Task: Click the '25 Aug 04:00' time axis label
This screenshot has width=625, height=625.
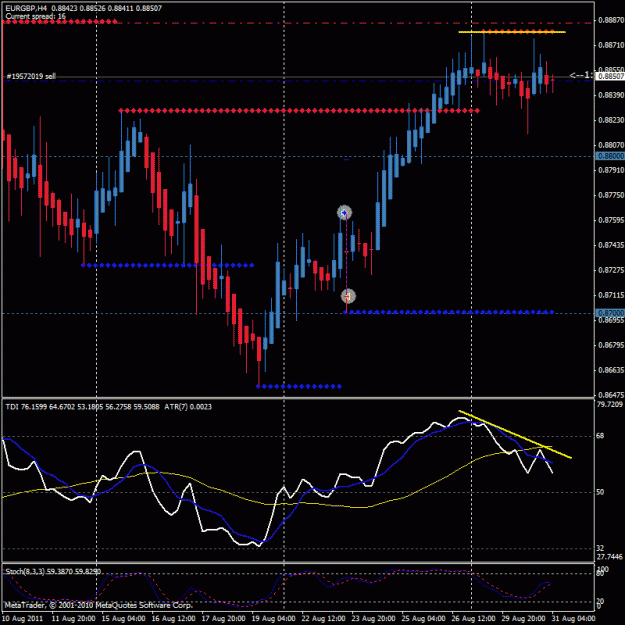Action: (423, 619)
